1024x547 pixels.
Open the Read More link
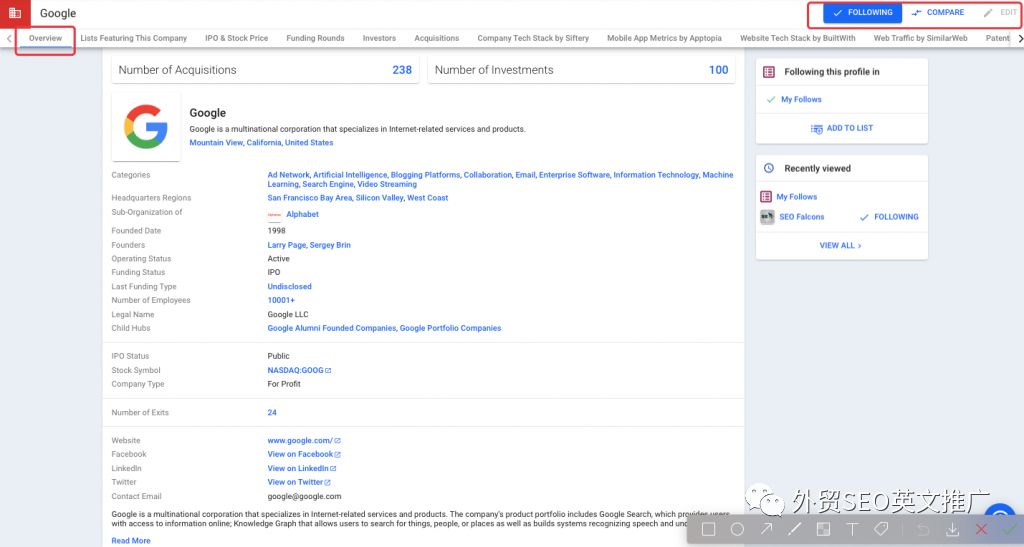click(131, 541)
